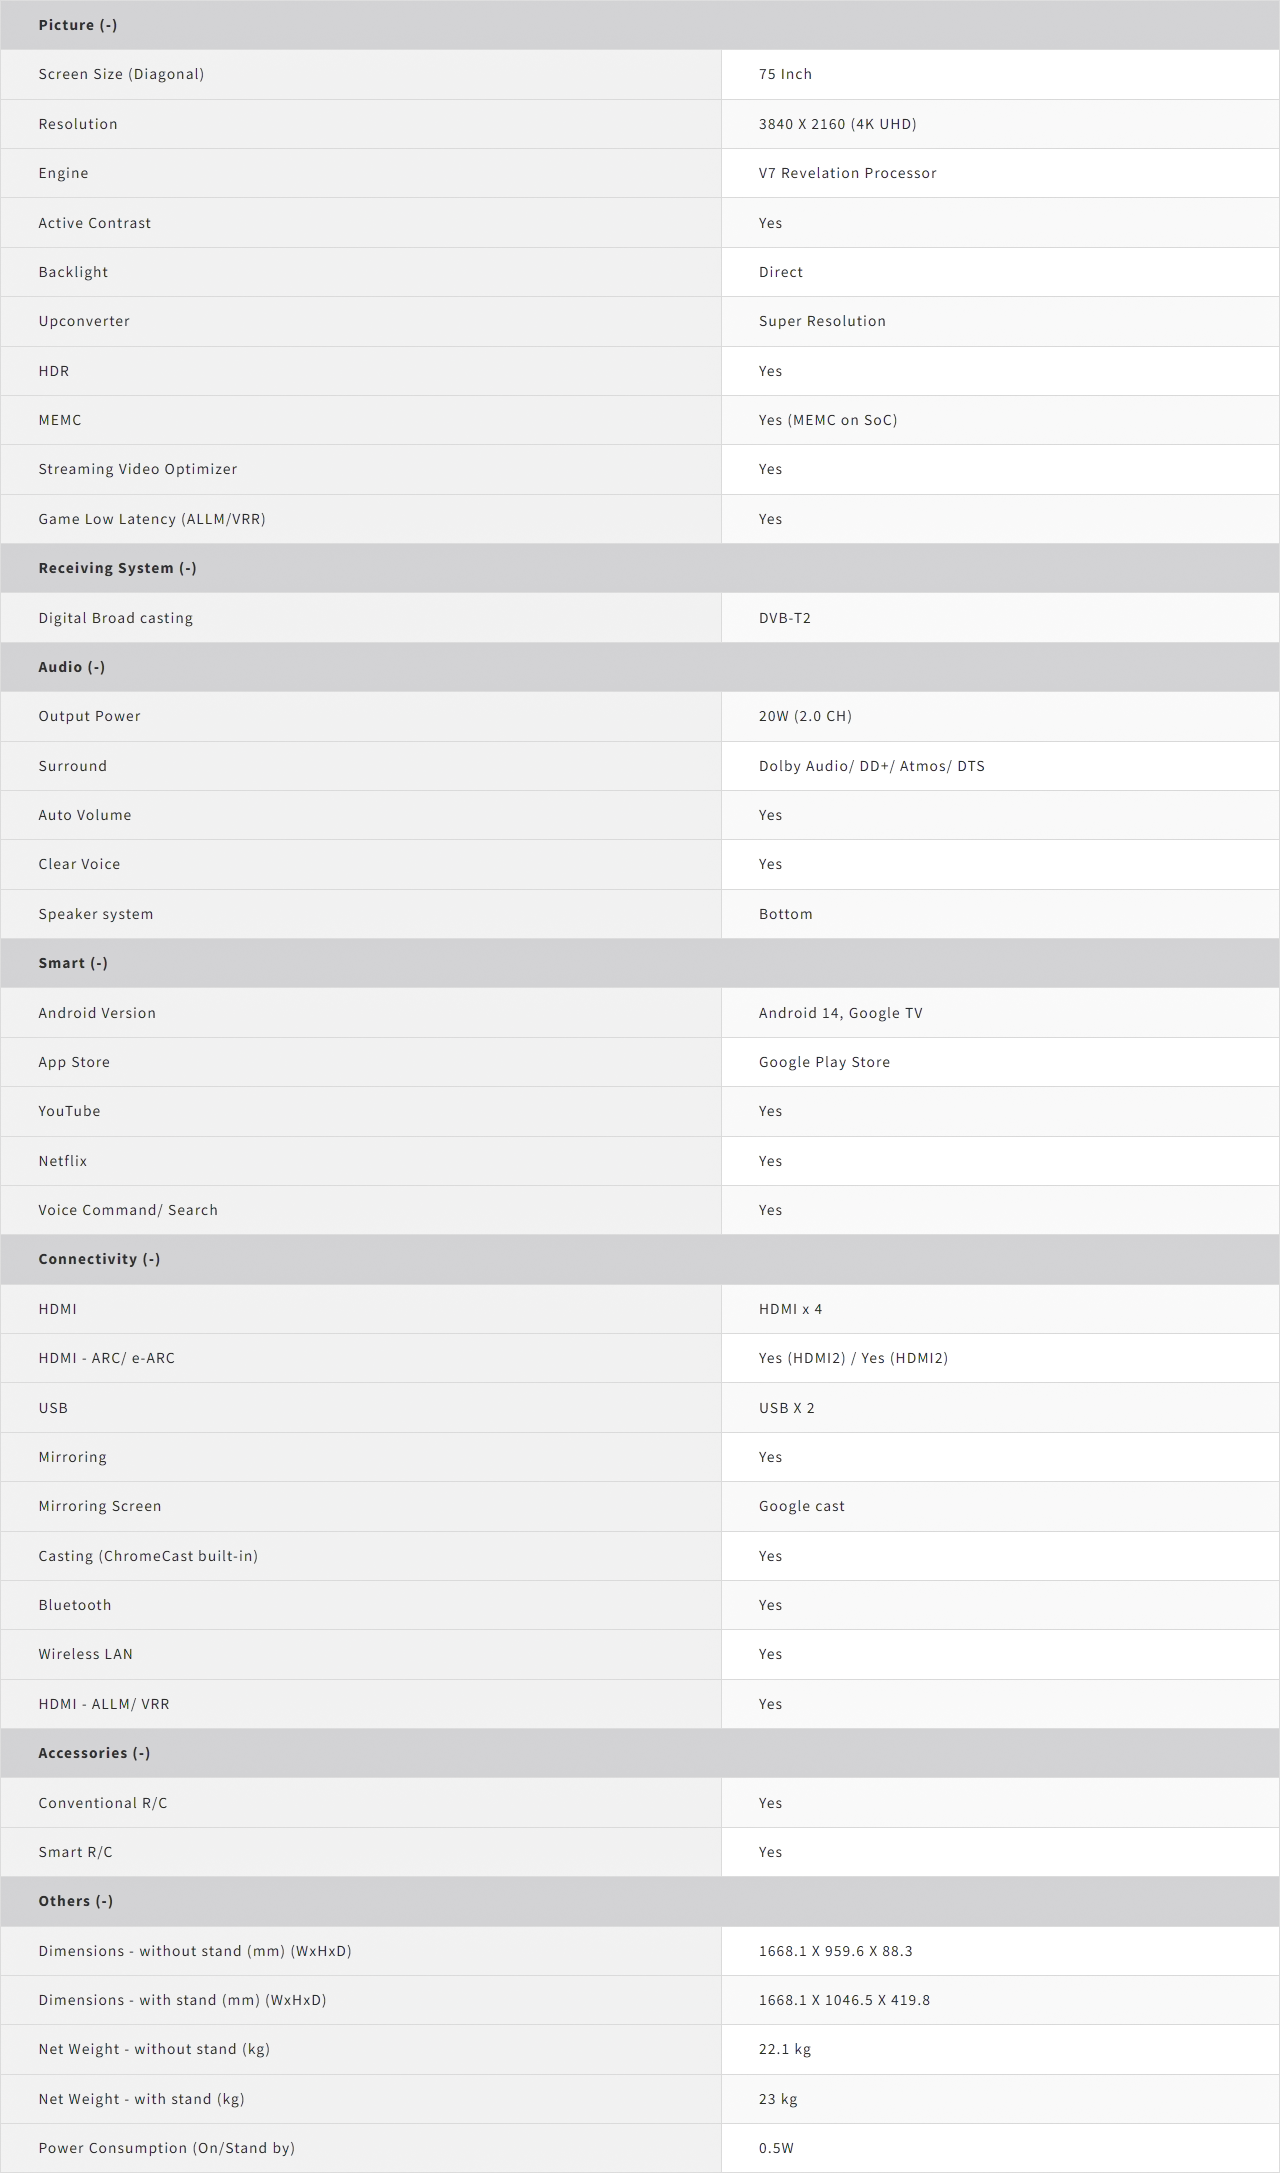Click the Game Low Latency (ALLM/VRR) label

152,519
